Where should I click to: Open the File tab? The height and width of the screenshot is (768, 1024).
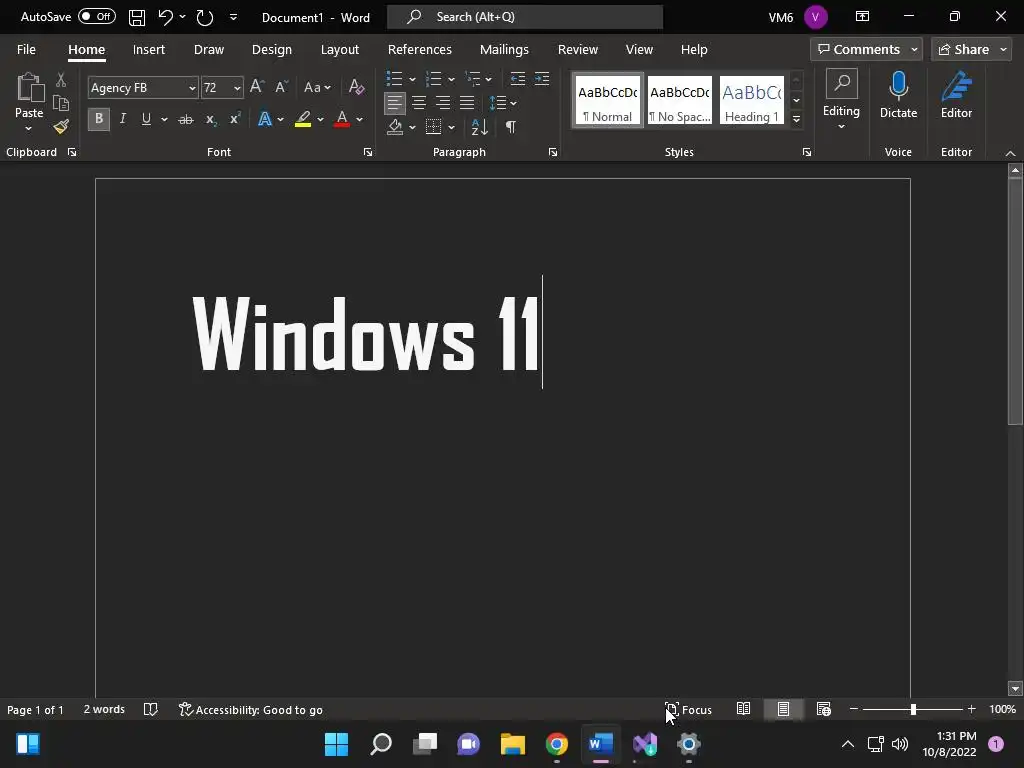pos(26,50)
